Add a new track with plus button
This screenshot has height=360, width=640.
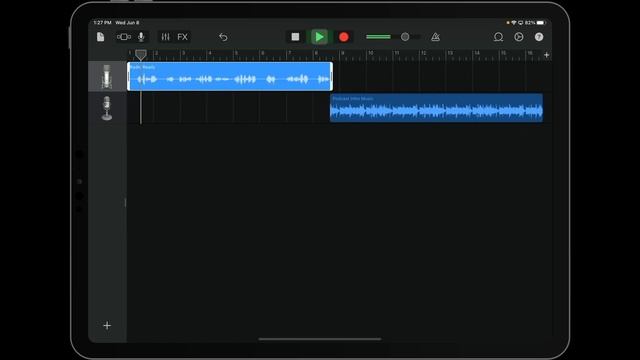(x=107, y=325)
